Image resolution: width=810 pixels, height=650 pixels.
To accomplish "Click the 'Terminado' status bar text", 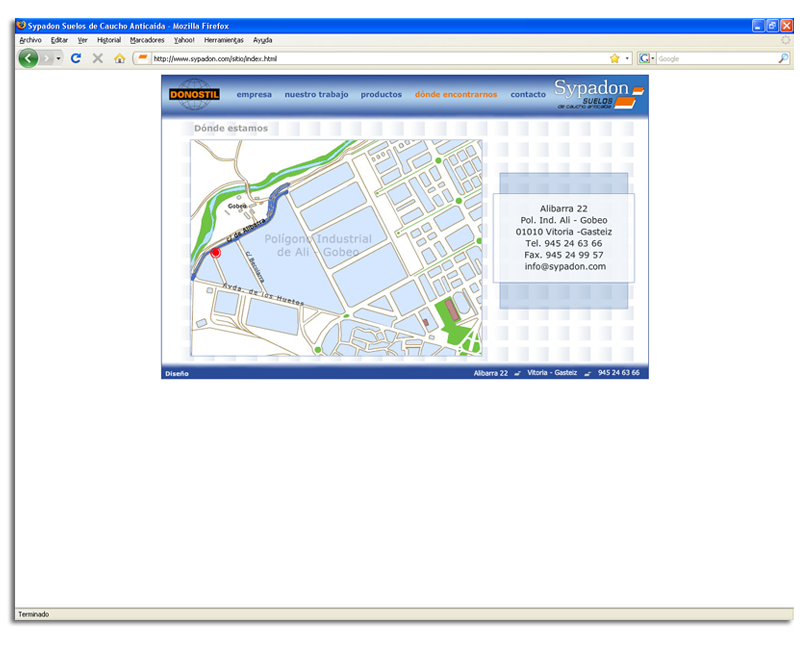I will [34, 614].
